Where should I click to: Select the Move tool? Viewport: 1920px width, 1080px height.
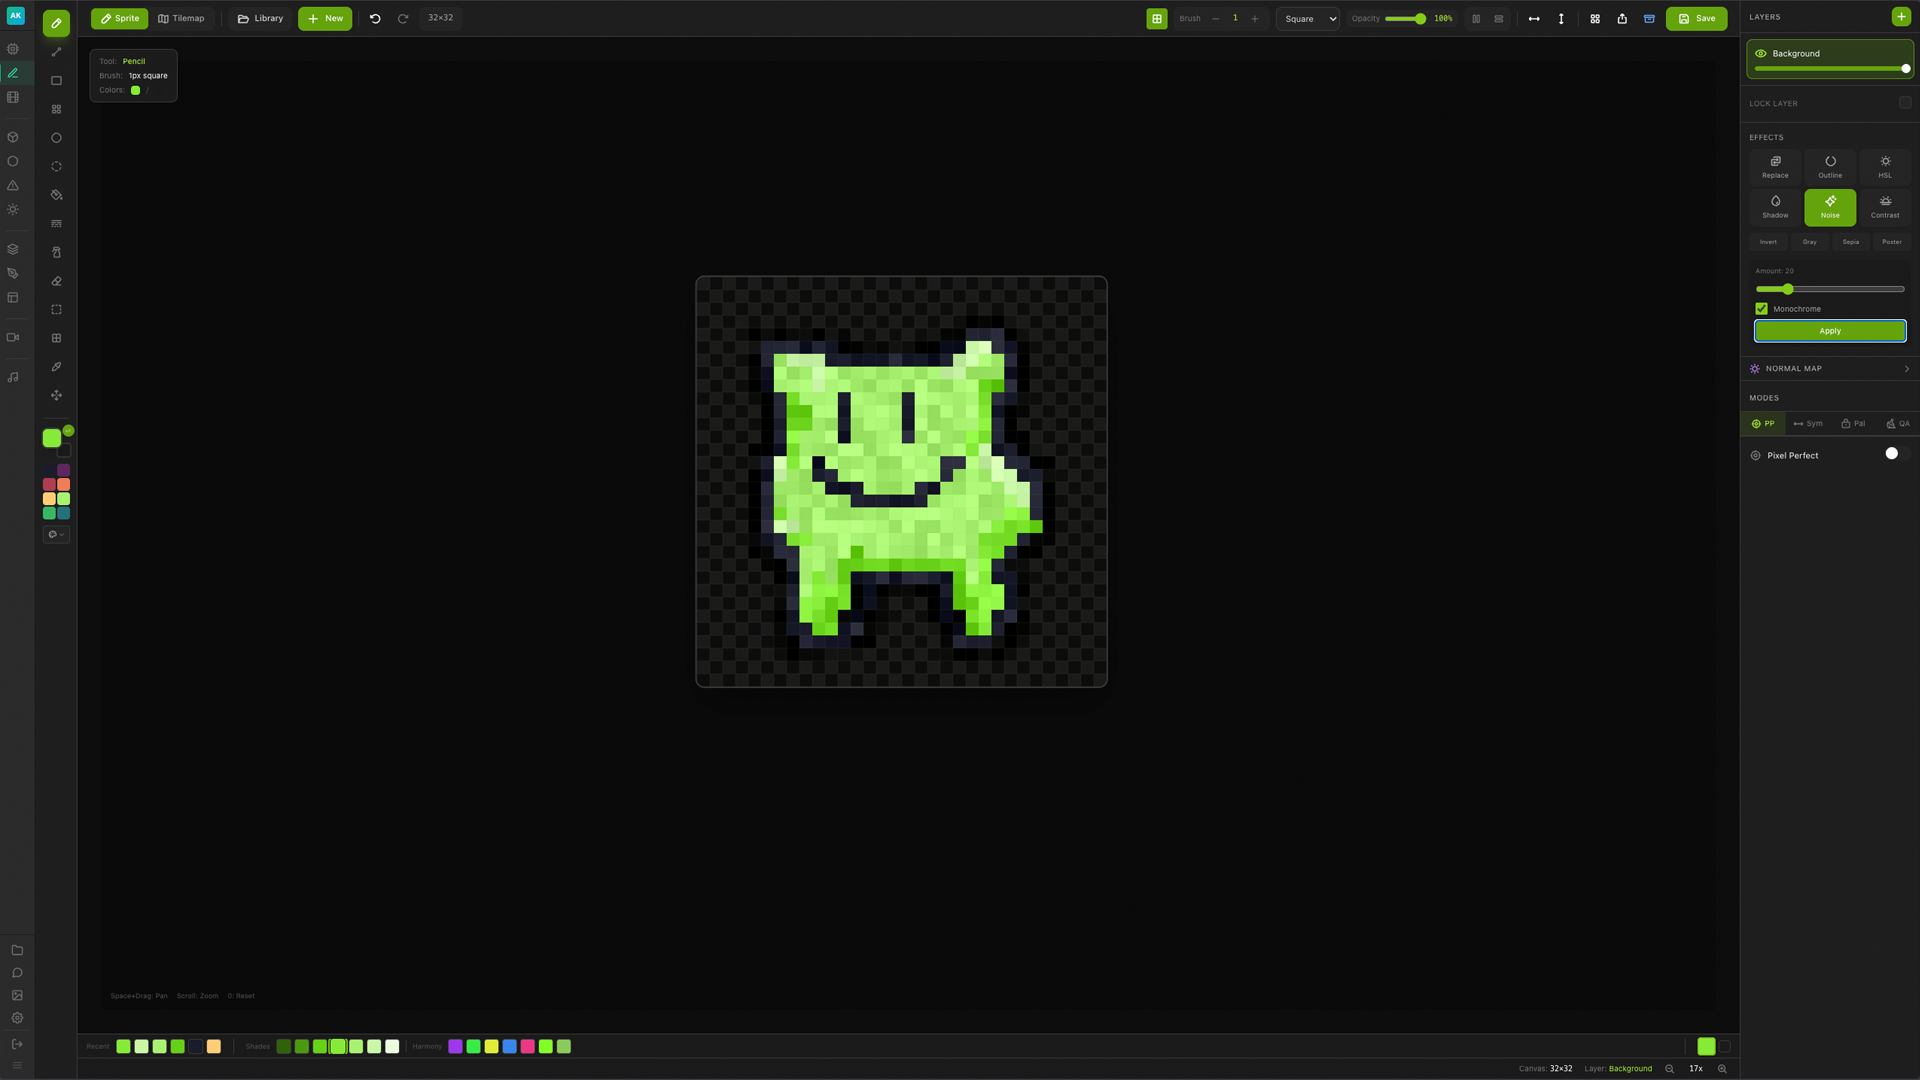(x=56, y=395)
